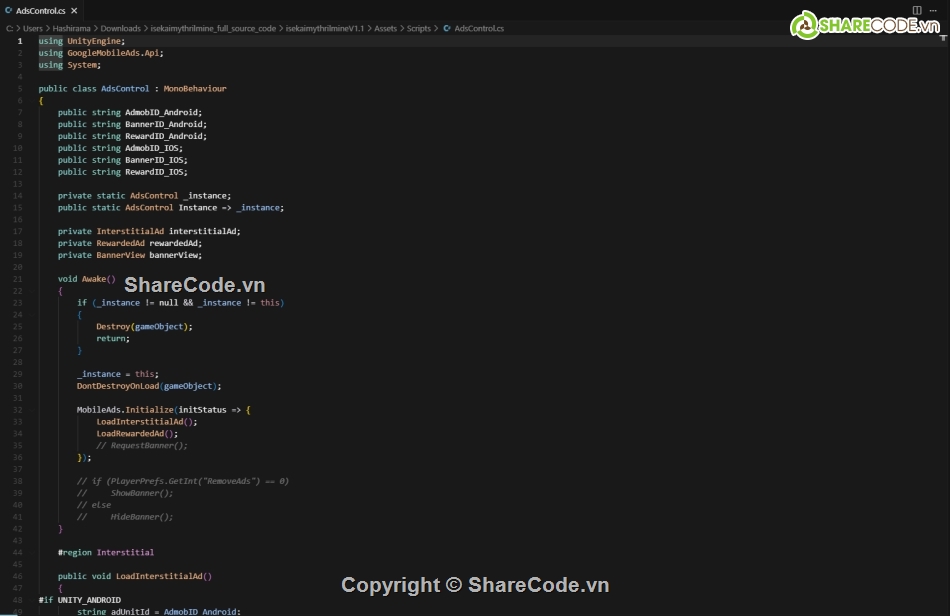Click the overview ruler marker at scrollbar top

click(x=943, y=38)
